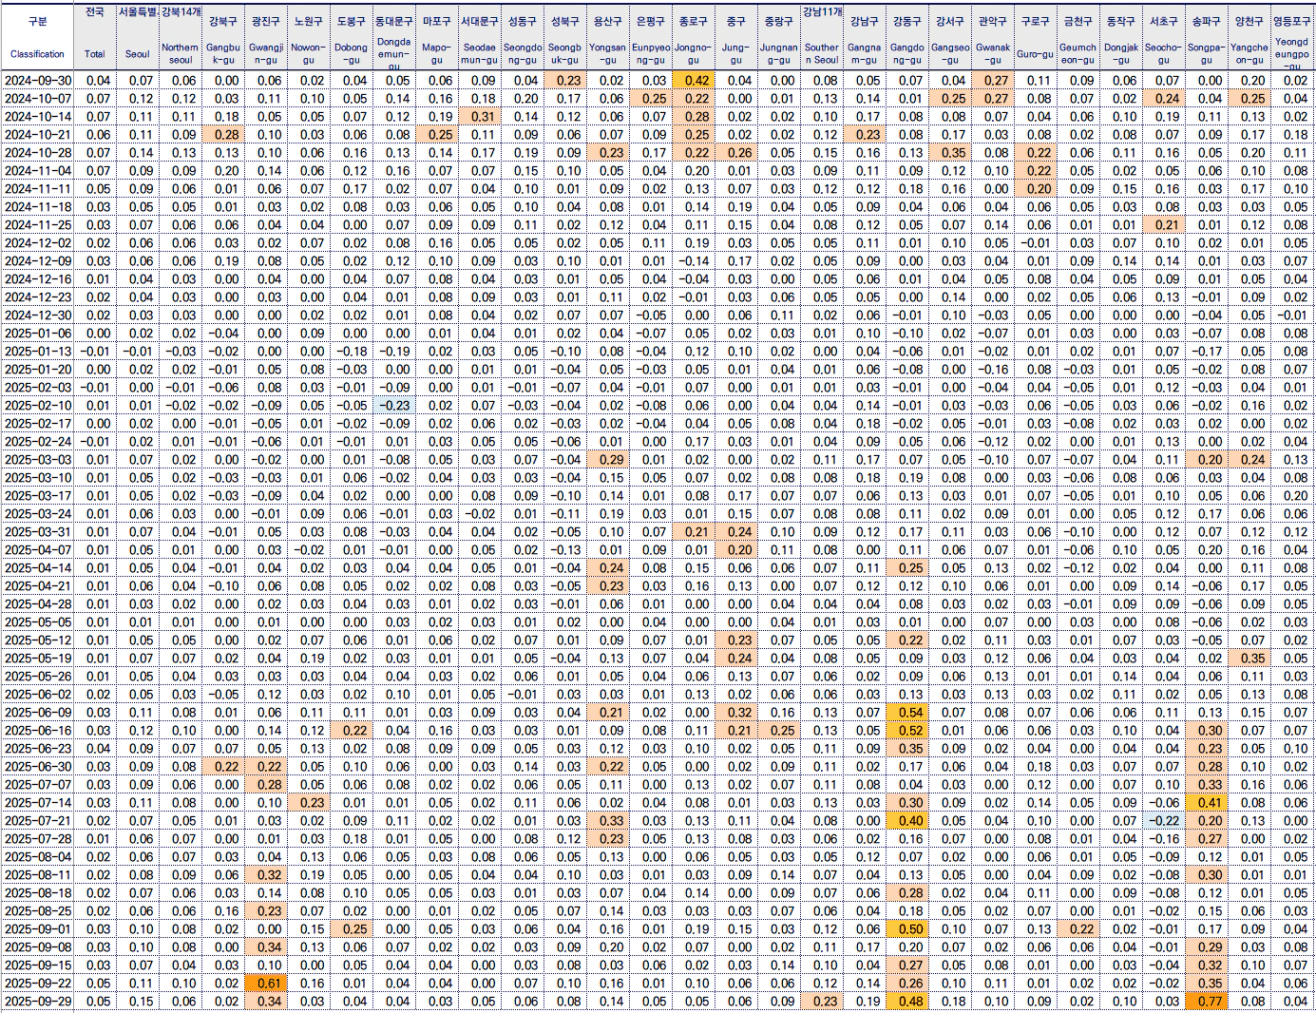The height and width of the screenshot is (1013, 1316).
Task: Select the 종로구 Jongno-gu column header
Action: pyautogui.click(x=693, y=37)
